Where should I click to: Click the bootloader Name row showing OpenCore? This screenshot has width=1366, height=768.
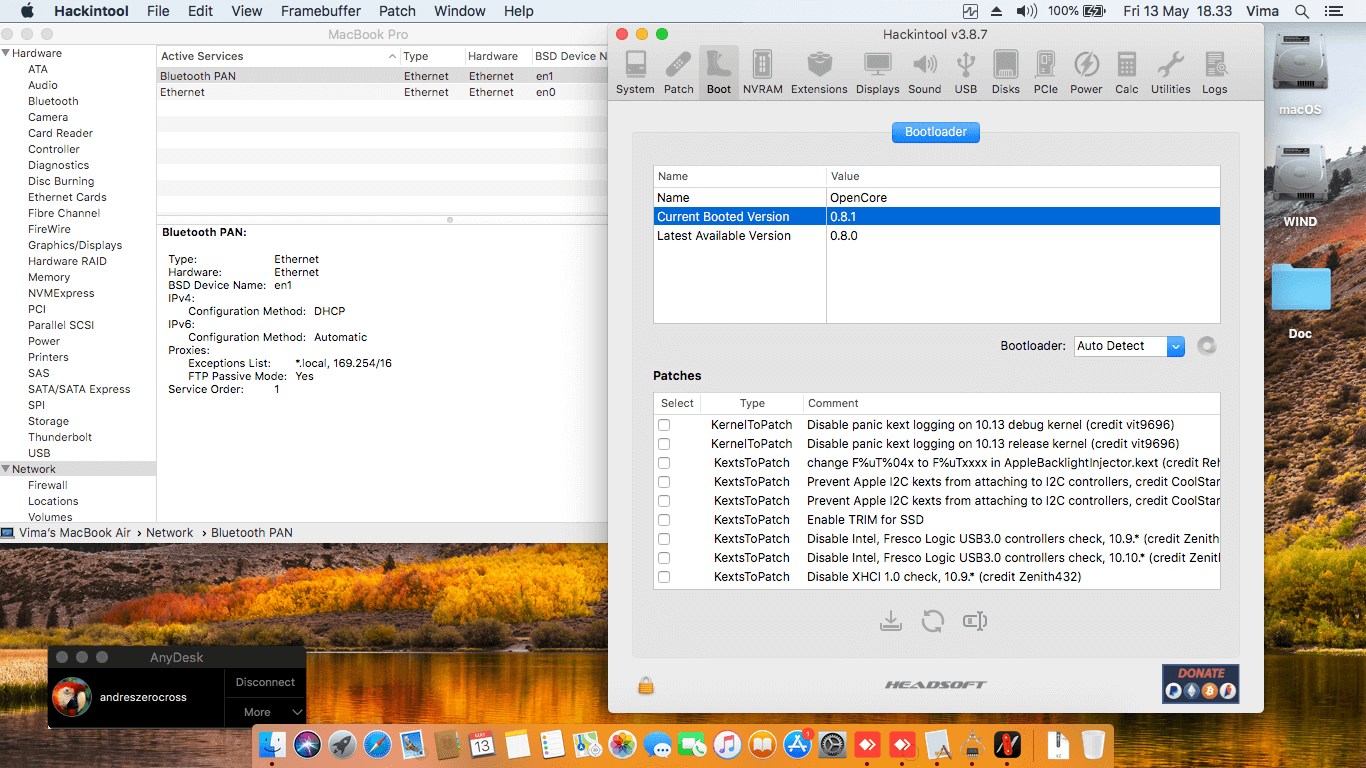click(936, 198)
